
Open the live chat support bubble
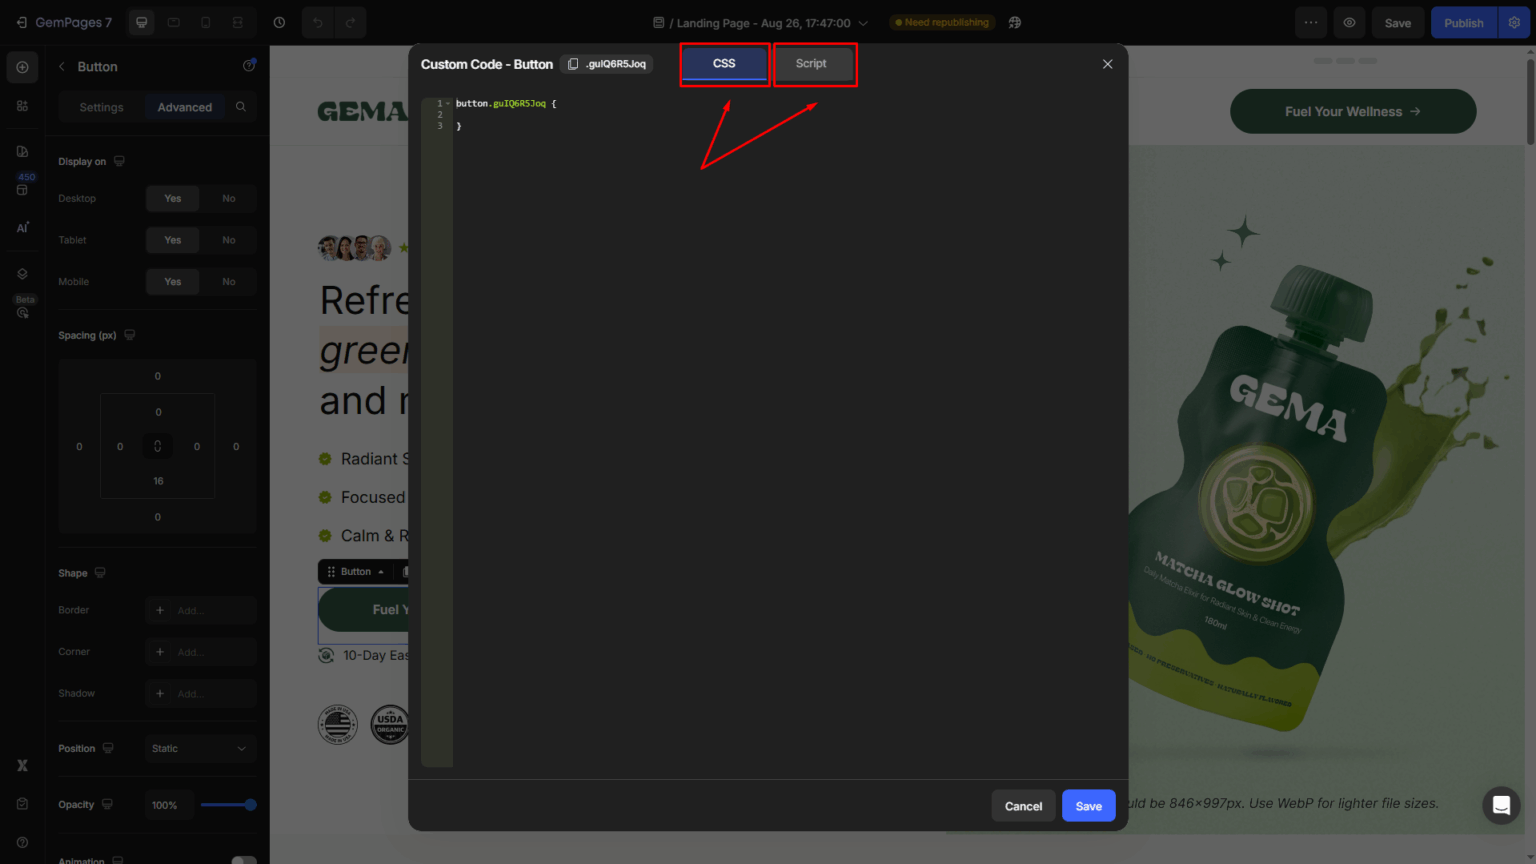point(1501,805)
